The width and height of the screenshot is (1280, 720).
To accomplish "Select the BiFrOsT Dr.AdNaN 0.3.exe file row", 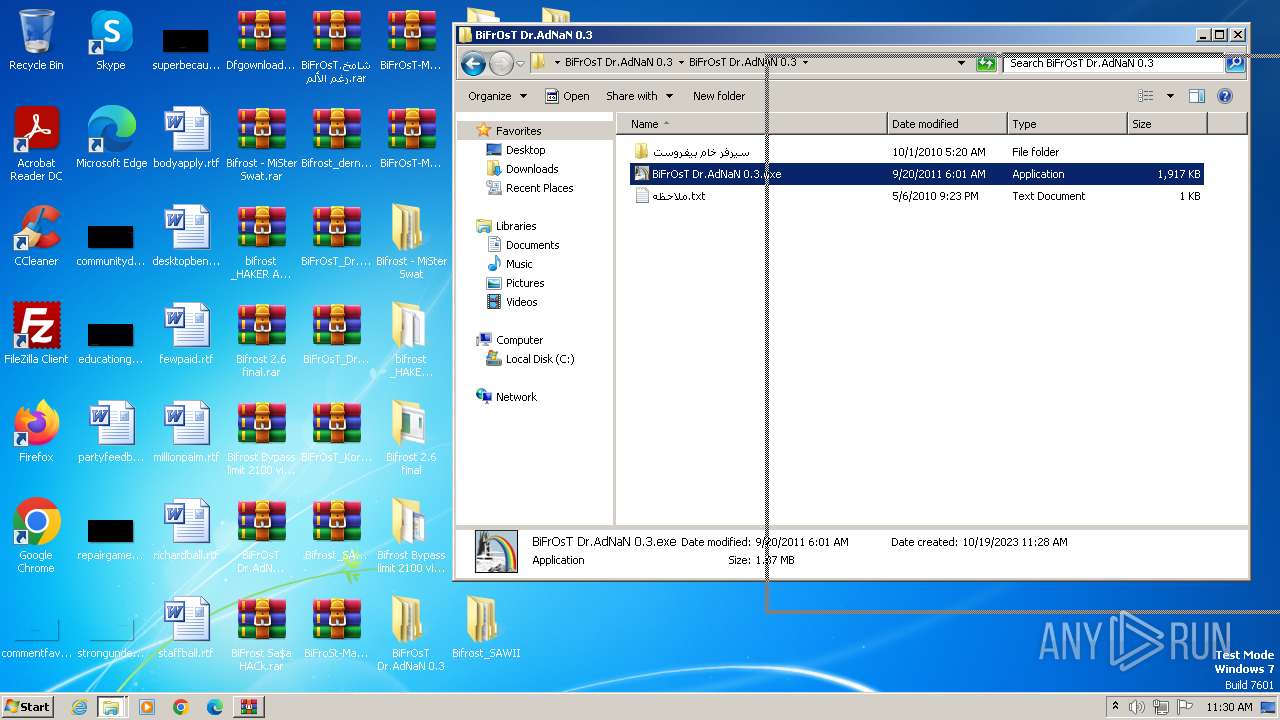I will pos(916,174).
